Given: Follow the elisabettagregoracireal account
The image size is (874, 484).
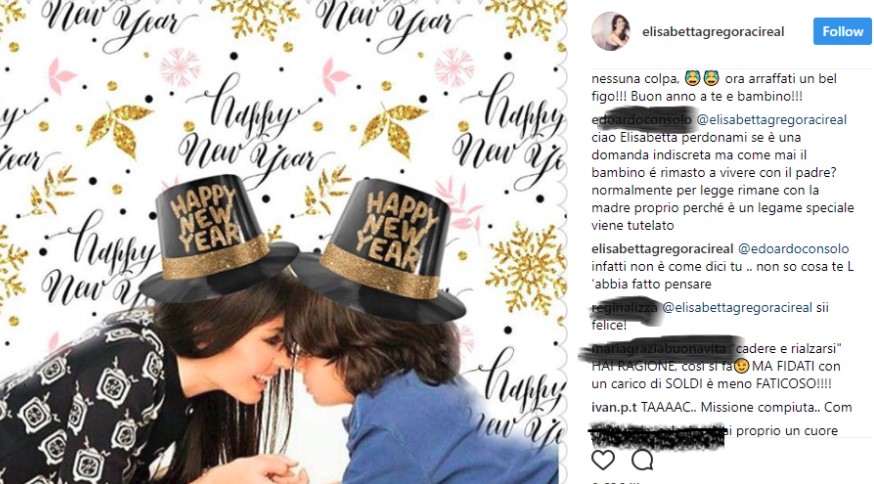Looking at the screenshot, I should tap(842, 31).
